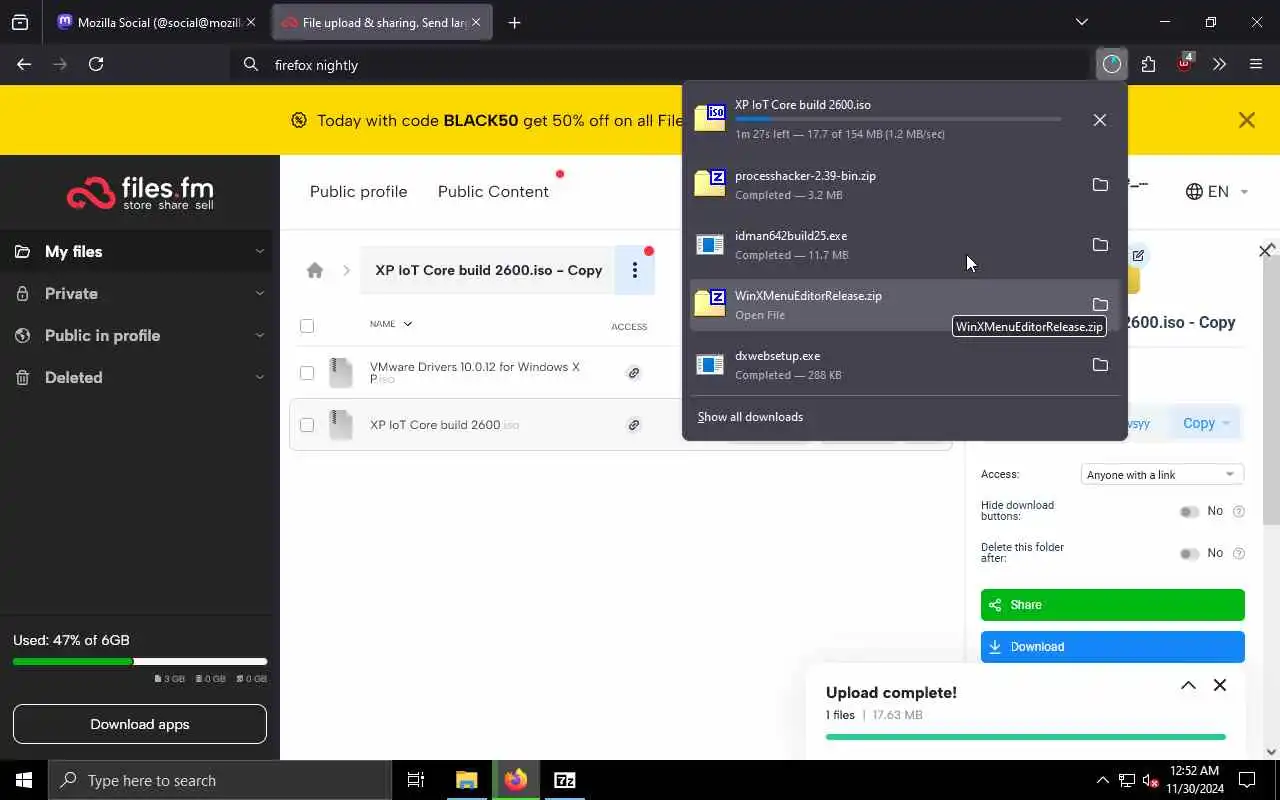Click the uBlock Origin extension icon

pyautogui.click(x=1185, y=64)
